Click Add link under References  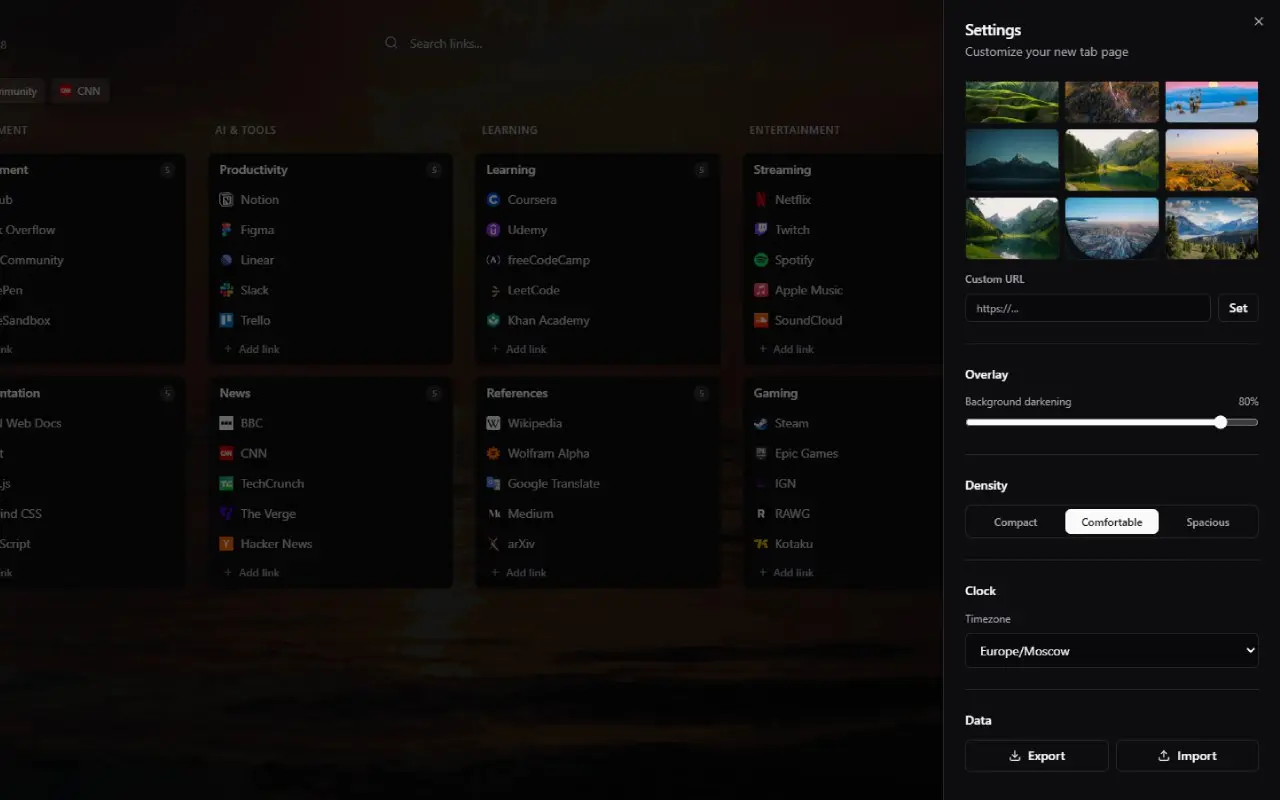[519, 573]
